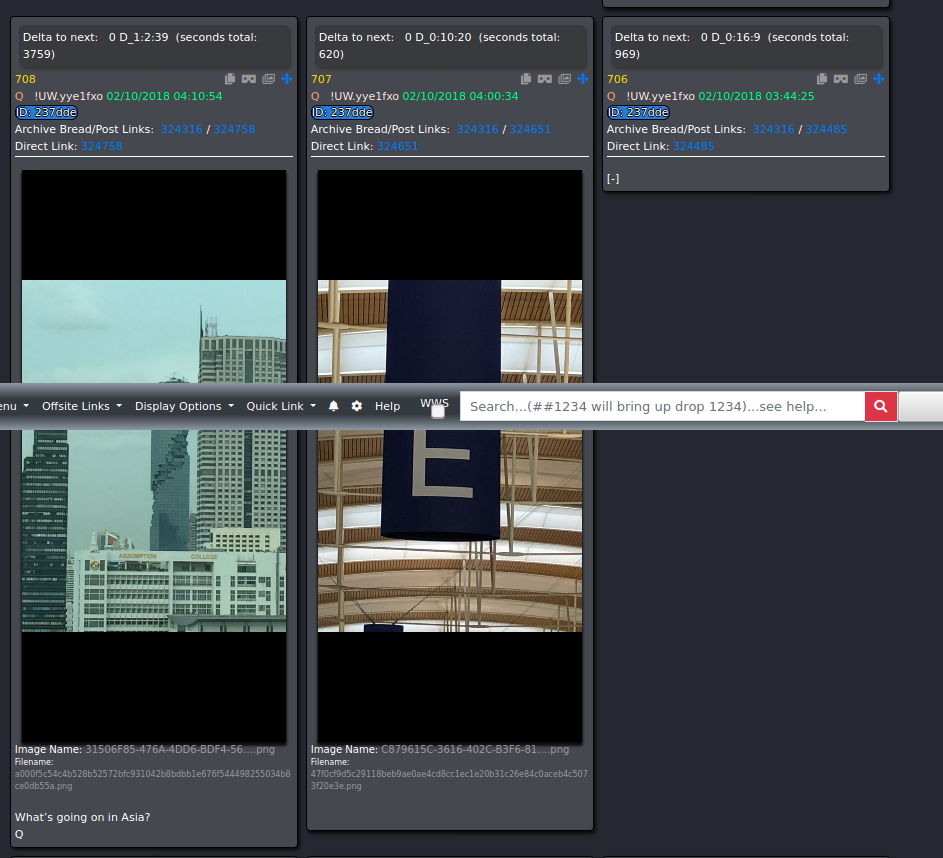This screenshot has width=943, height=858.
Task: Open the image gallery icon for drop 706
Action: point(861,79)
